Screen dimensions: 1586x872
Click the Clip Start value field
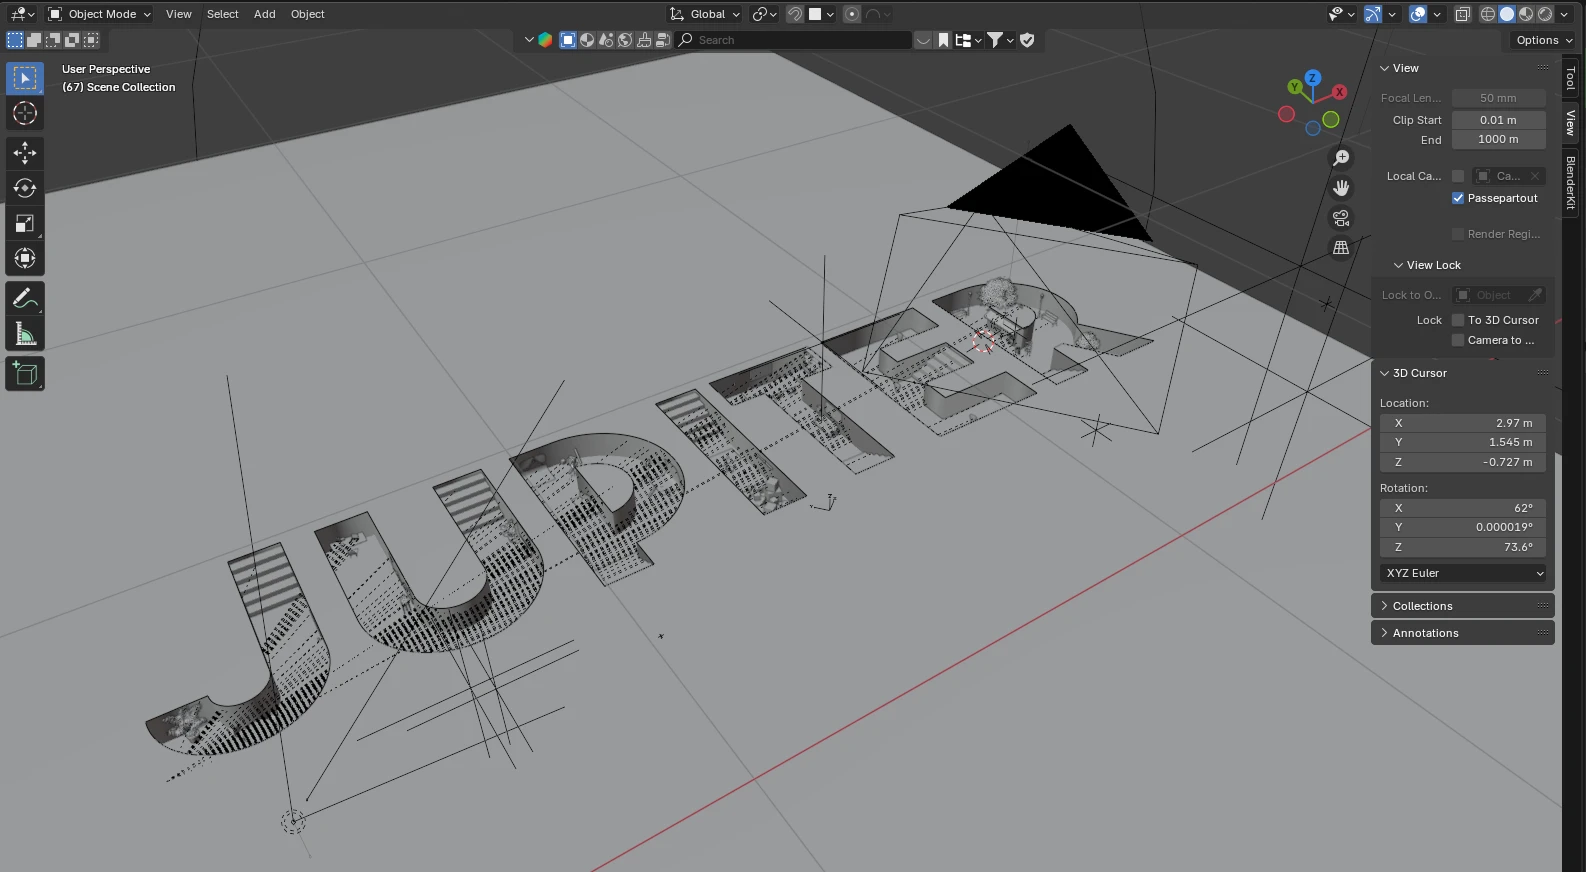click(x=1498, y=120)
